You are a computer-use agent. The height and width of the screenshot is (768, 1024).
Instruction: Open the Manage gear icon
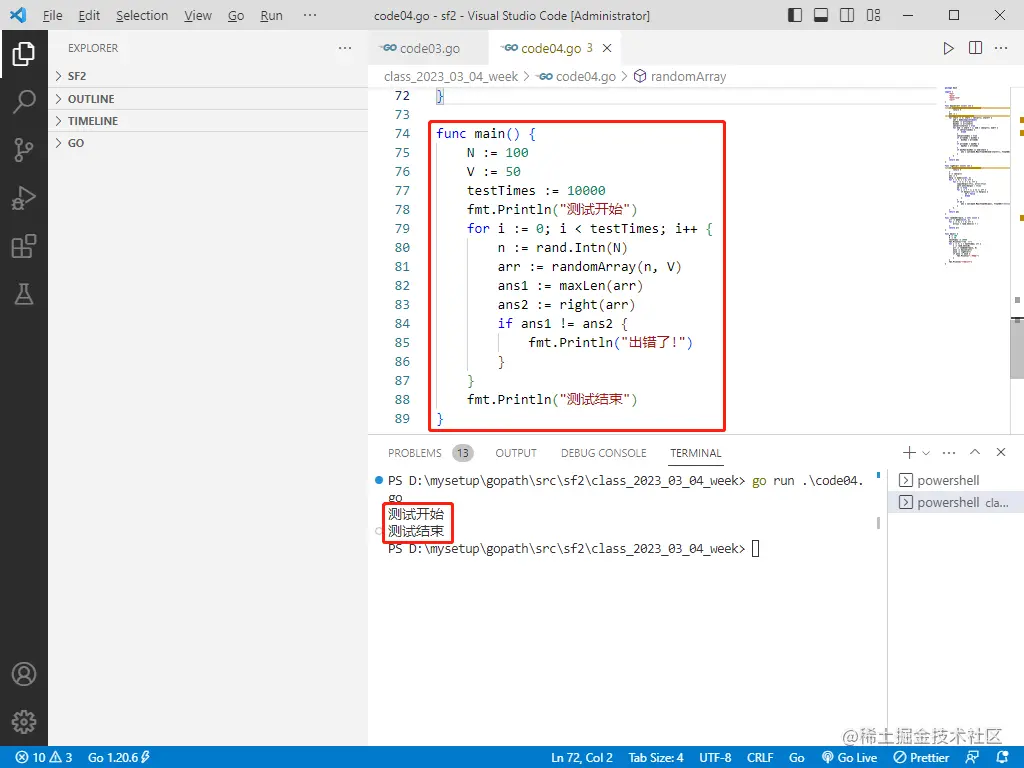[x=24, y=722]
